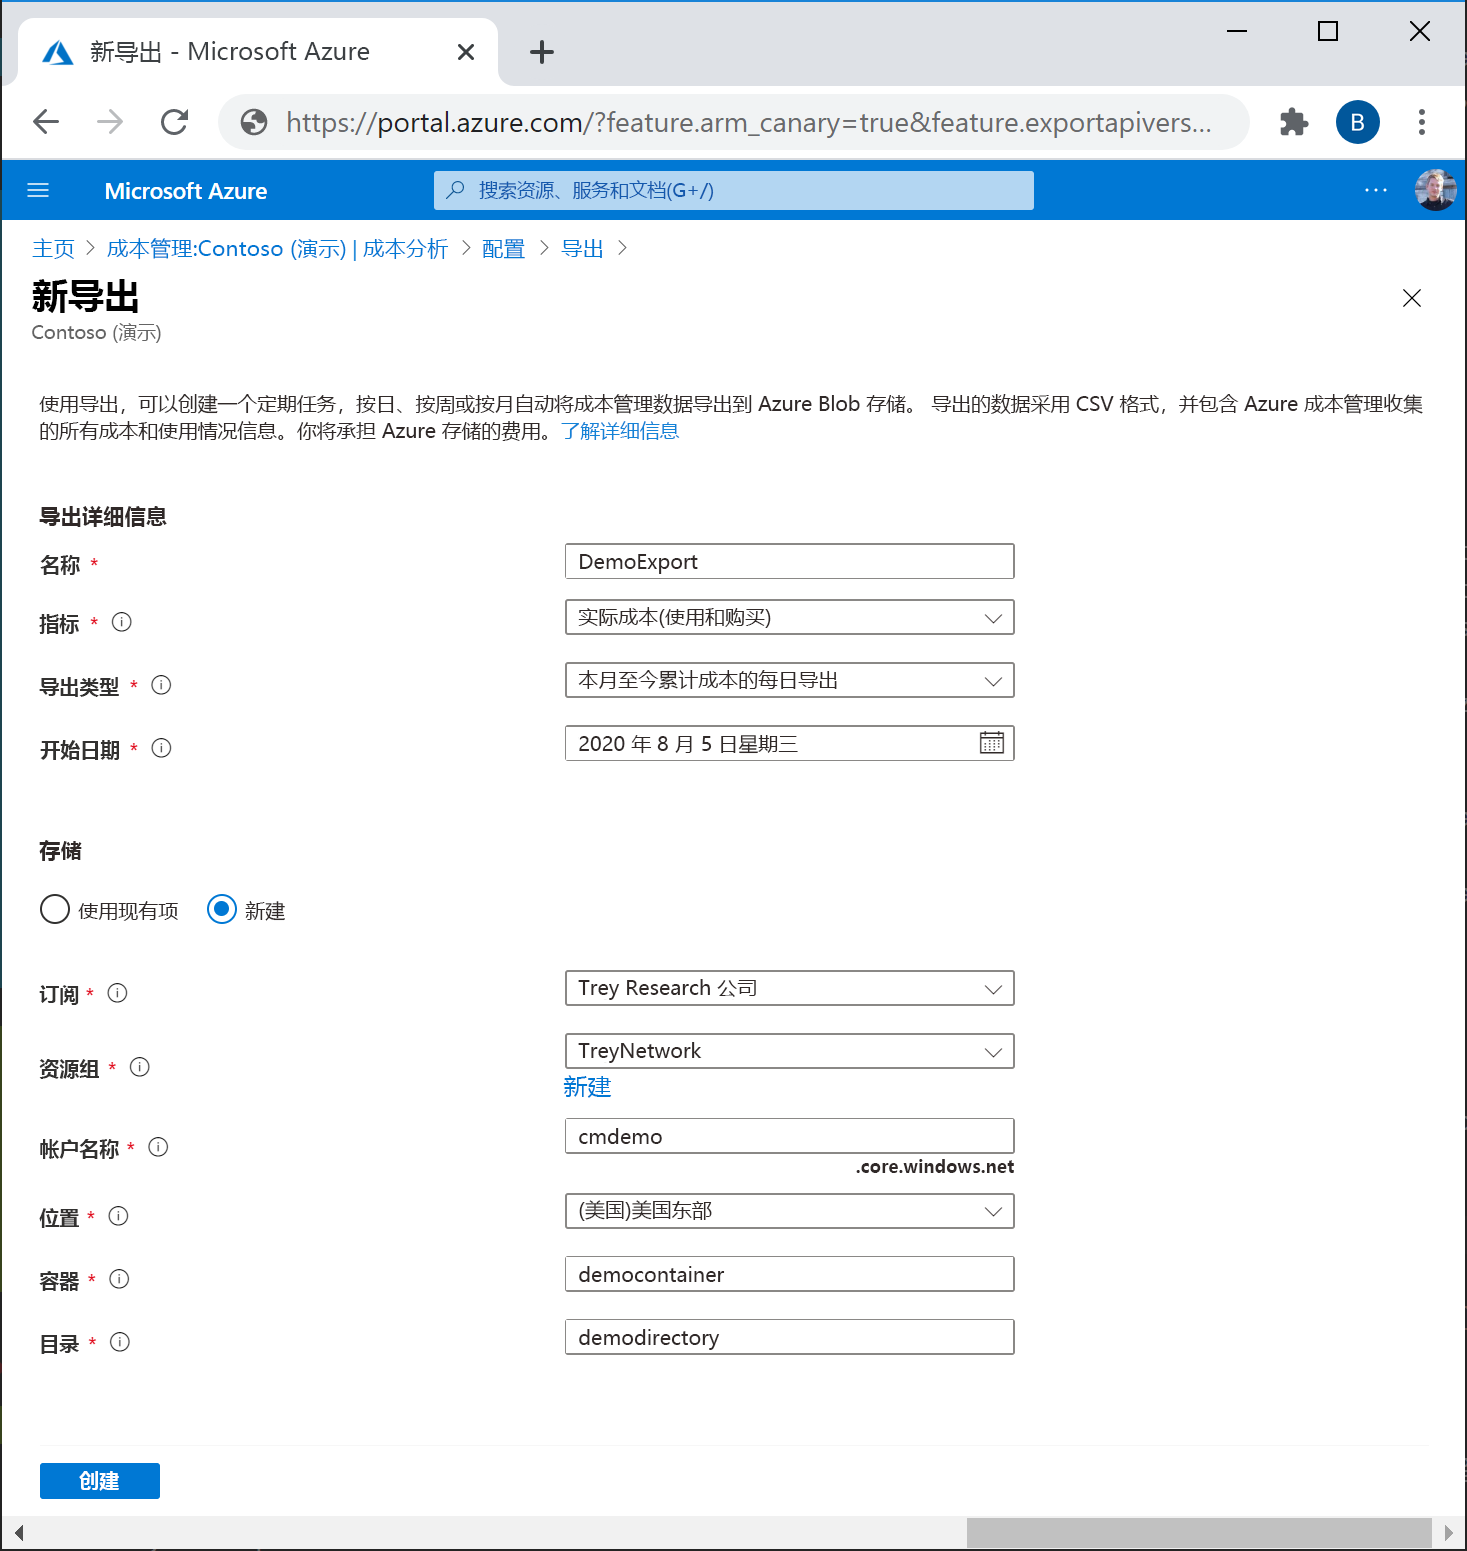Open 了解详细信息 link
Image resolution: width=1467 pixels, height=1551 pixels.
coord(620,431)
